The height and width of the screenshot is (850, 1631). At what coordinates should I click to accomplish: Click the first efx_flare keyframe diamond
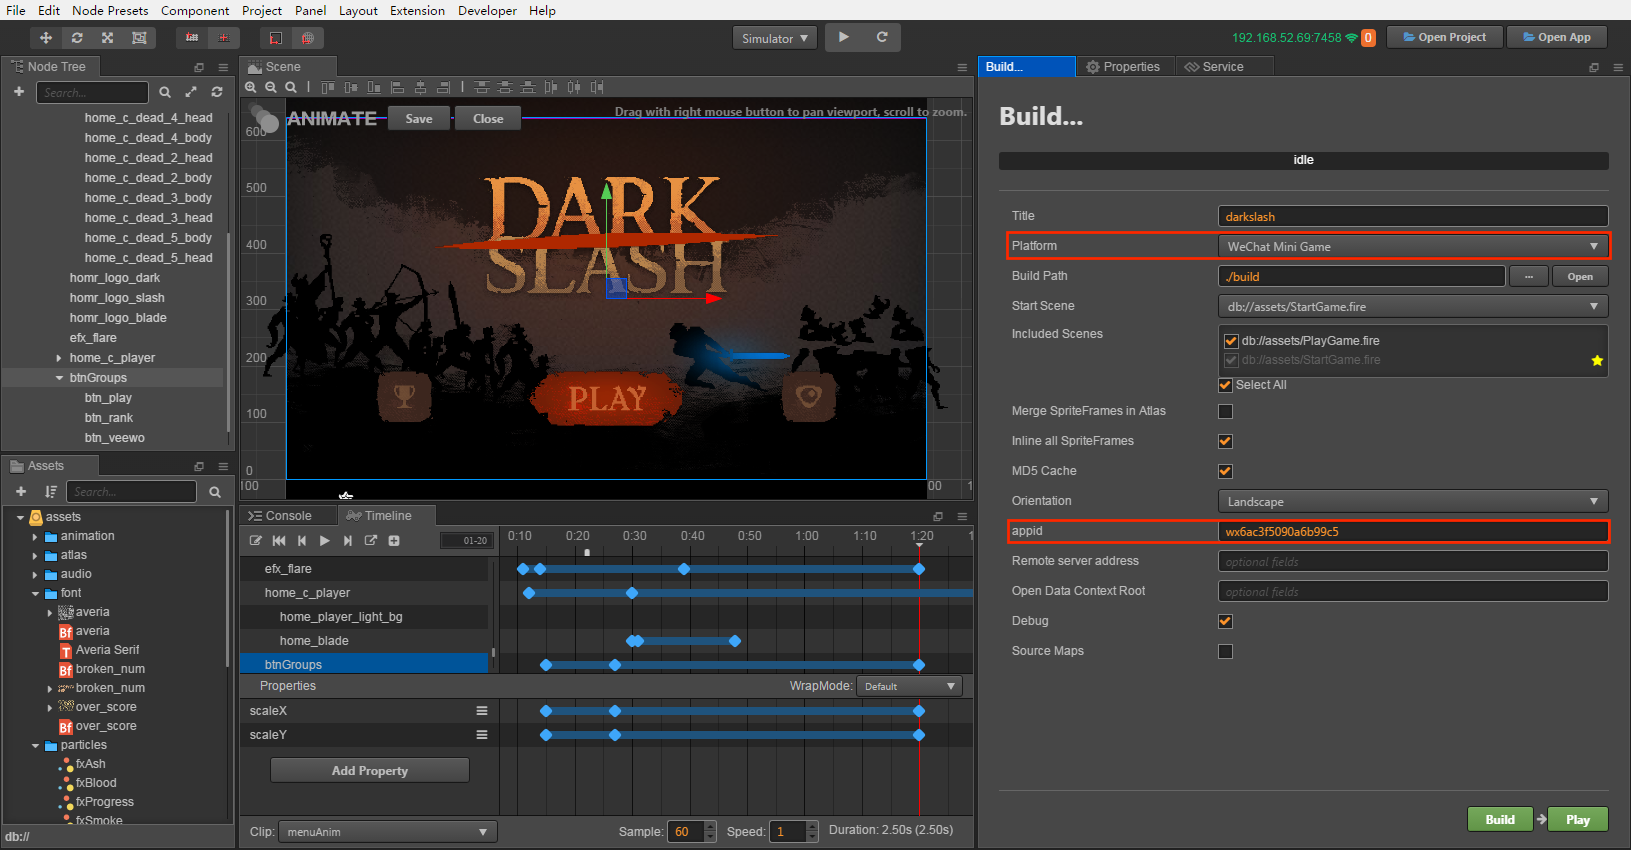click(523, 569)
